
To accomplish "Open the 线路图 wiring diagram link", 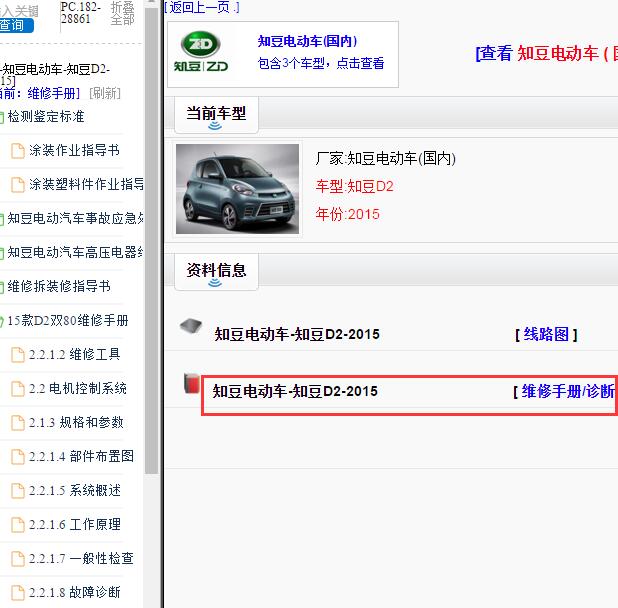I will (x=546, y=335).
